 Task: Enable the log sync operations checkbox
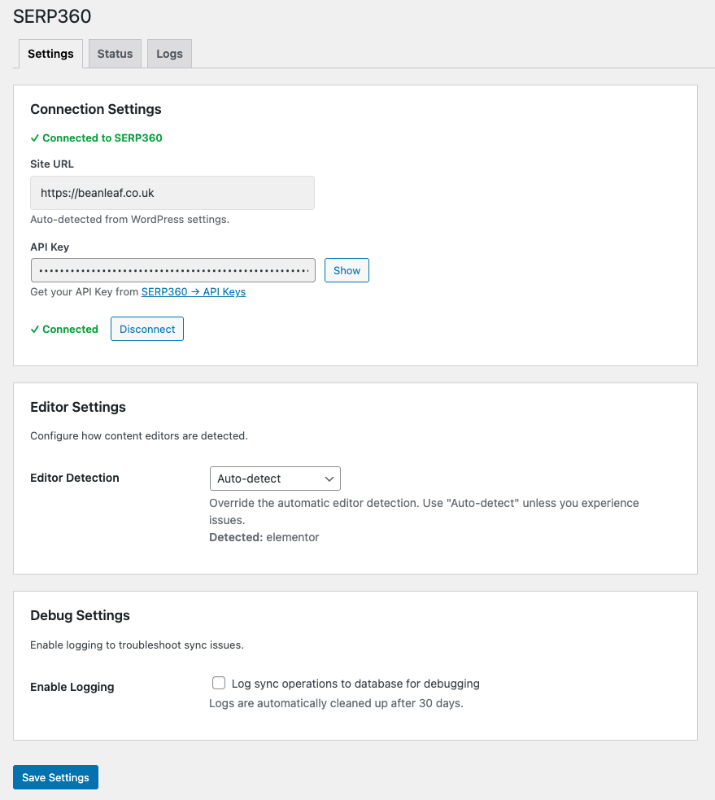pos(218,683)
